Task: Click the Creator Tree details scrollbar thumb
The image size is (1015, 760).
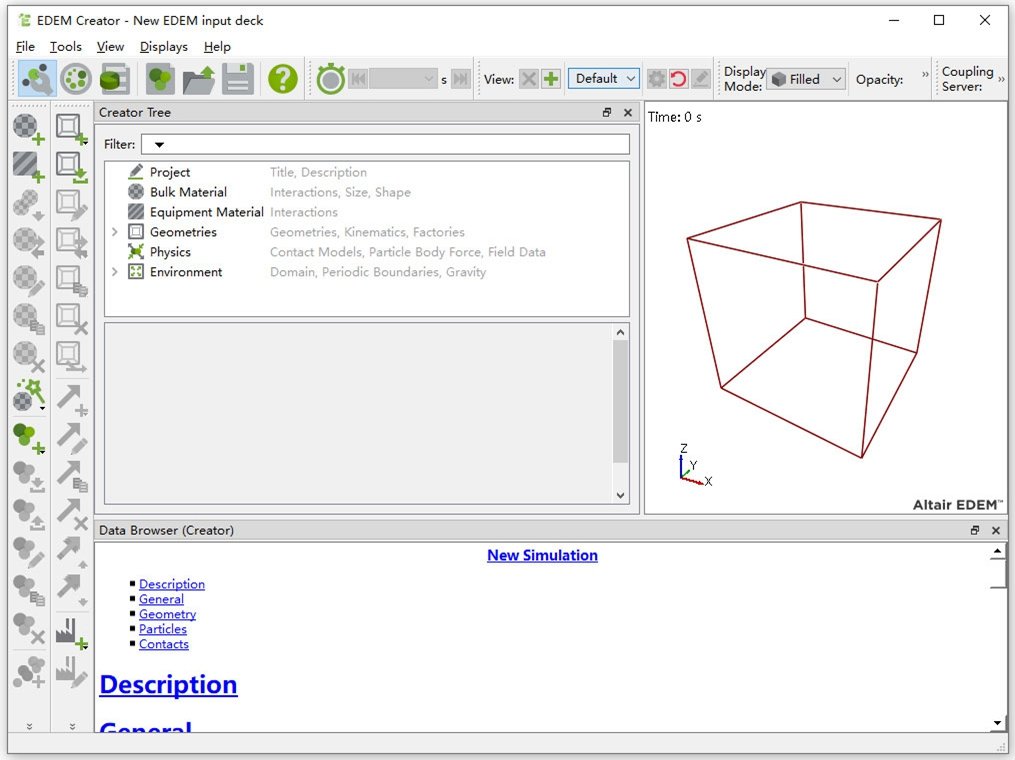Action: coord(620,401)
